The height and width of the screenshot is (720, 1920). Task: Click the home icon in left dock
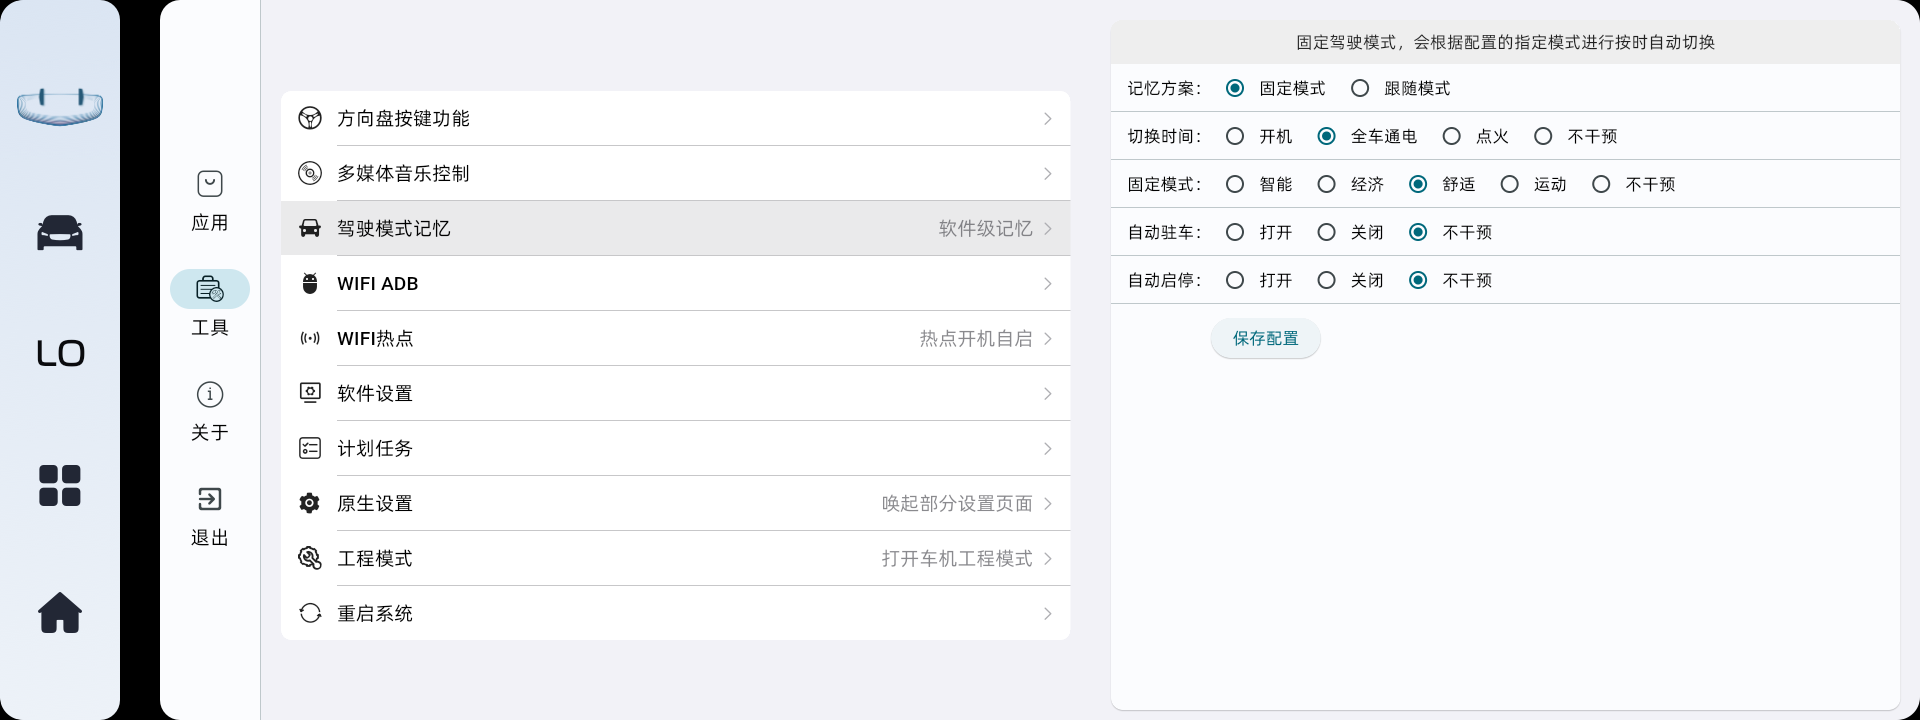(x=60, y=613)
